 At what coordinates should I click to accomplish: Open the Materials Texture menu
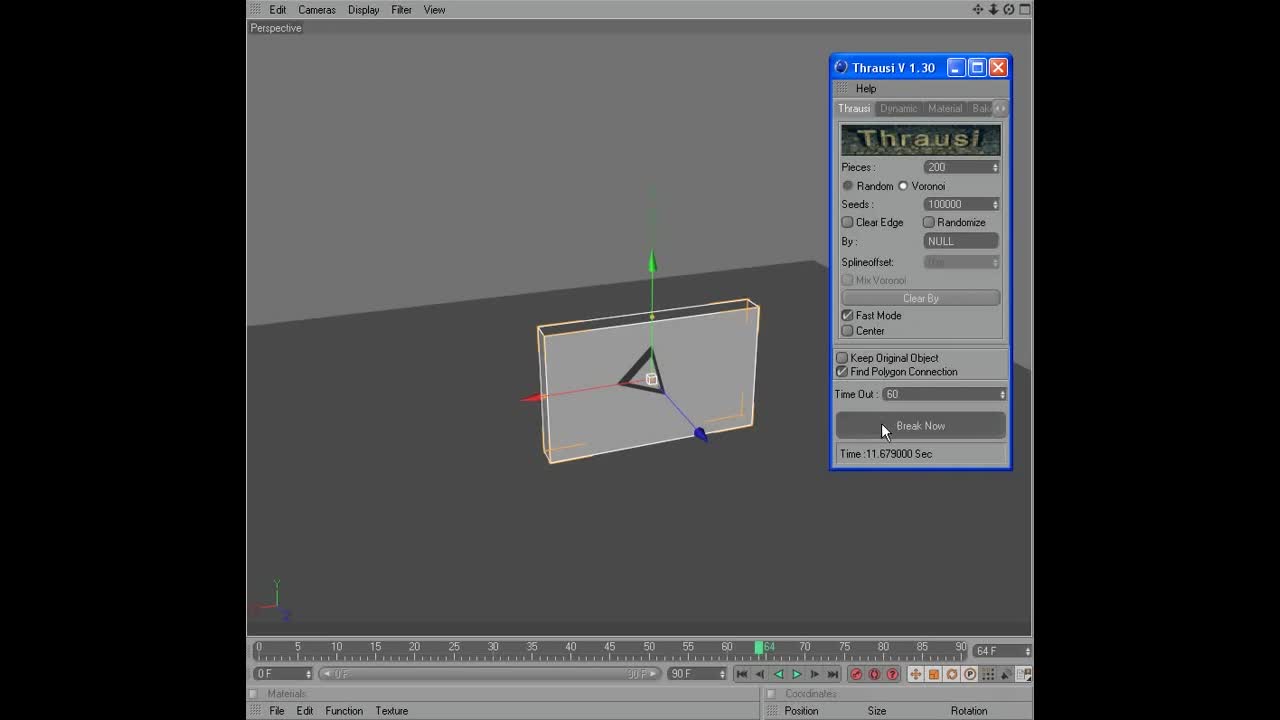(392, 711)
